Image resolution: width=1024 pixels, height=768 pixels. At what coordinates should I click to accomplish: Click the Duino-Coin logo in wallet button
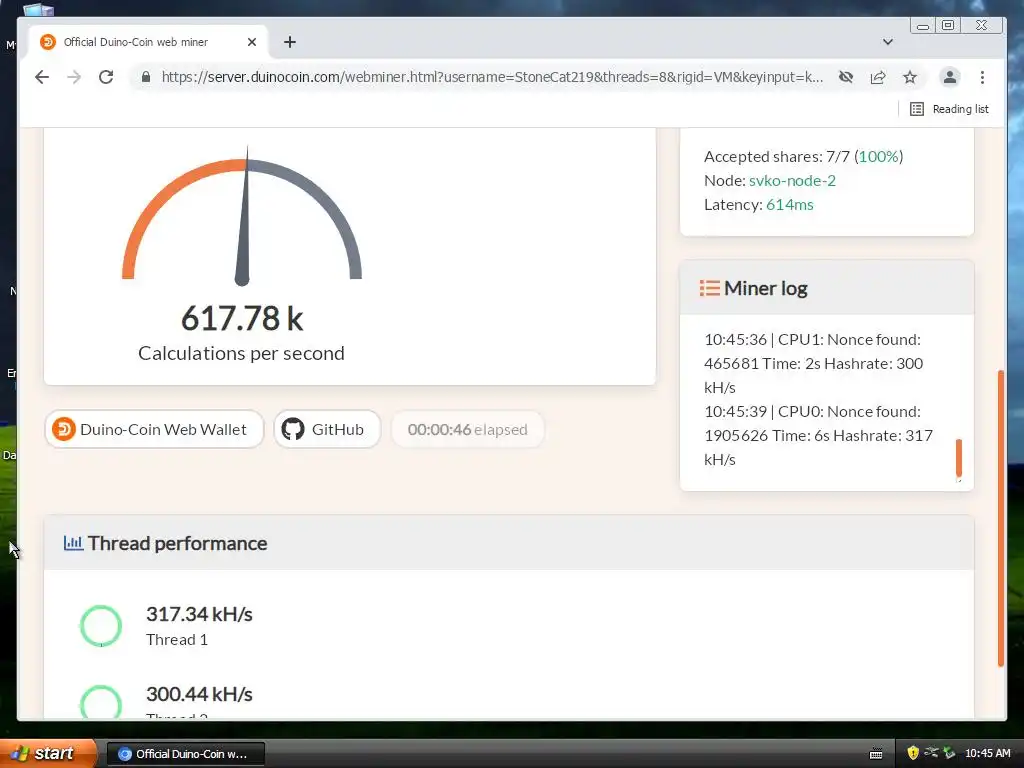coord(63,429)
